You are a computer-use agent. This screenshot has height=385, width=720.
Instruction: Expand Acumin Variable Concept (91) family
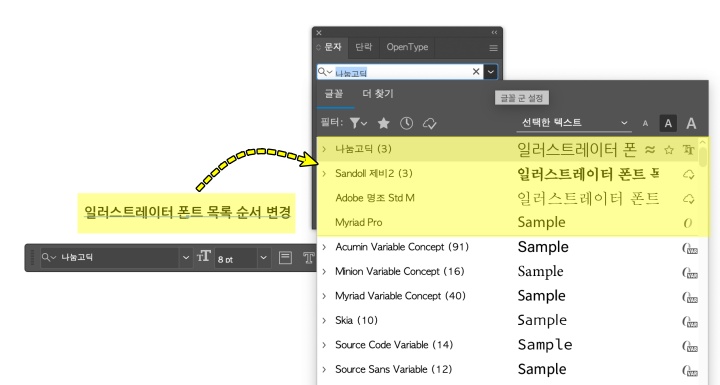point(324,247)
